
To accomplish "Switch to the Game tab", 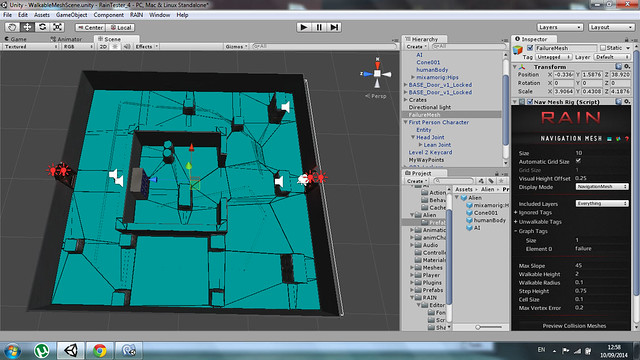I will pyautogui.click(x=16, y=39).
